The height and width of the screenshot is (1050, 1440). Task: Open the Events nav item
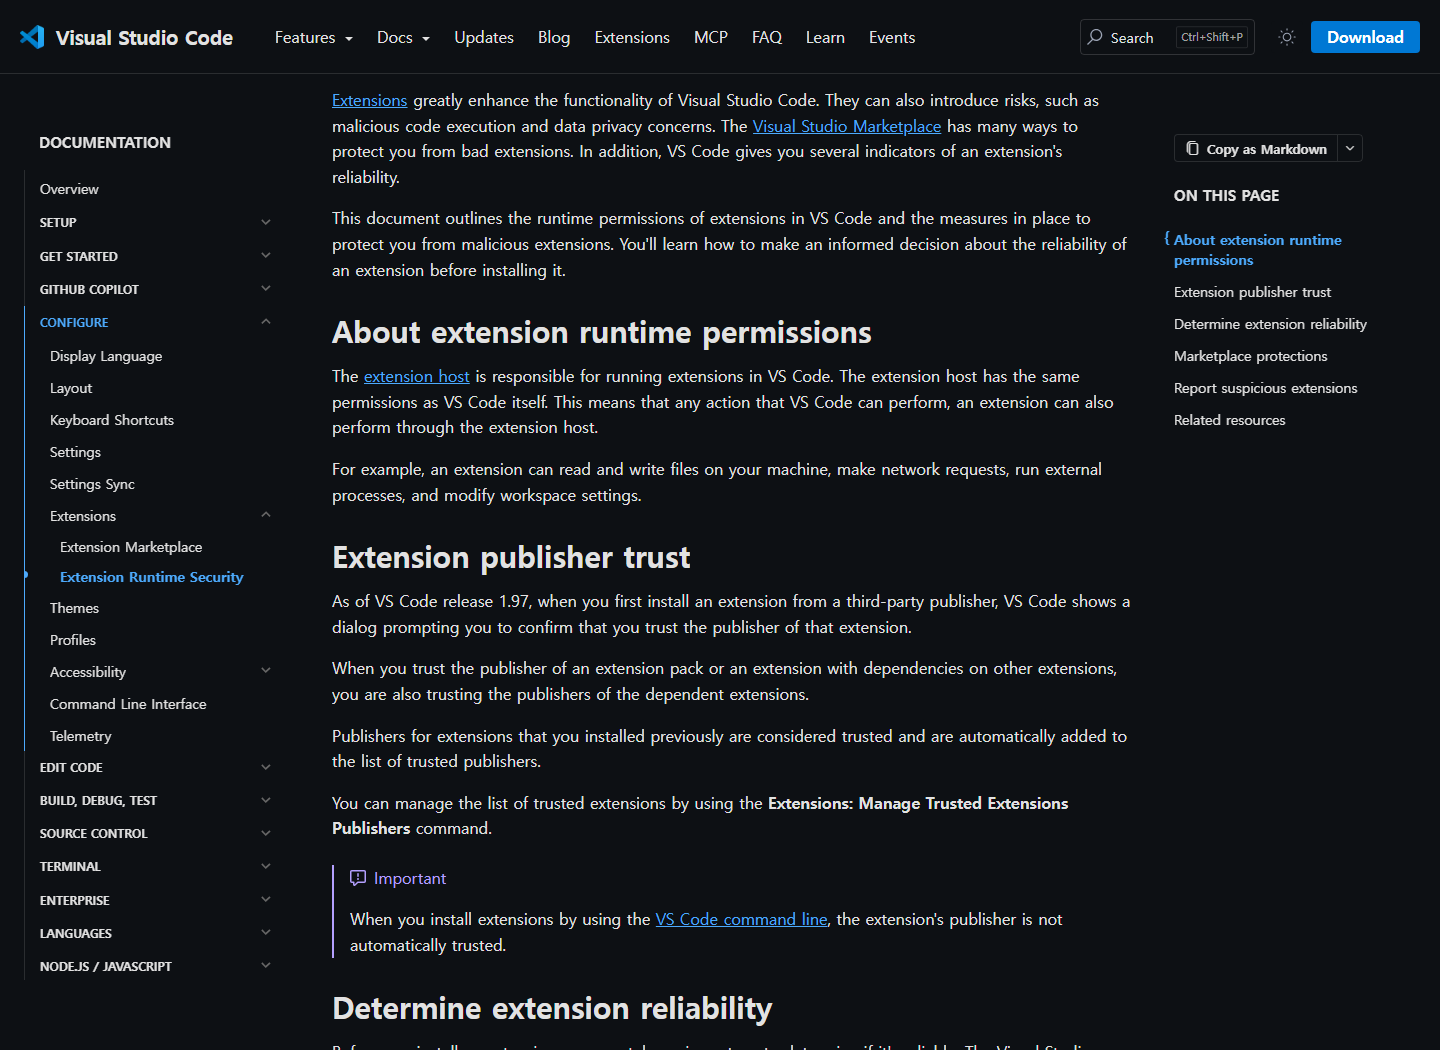pyautogui.click(x=892, y=37)
